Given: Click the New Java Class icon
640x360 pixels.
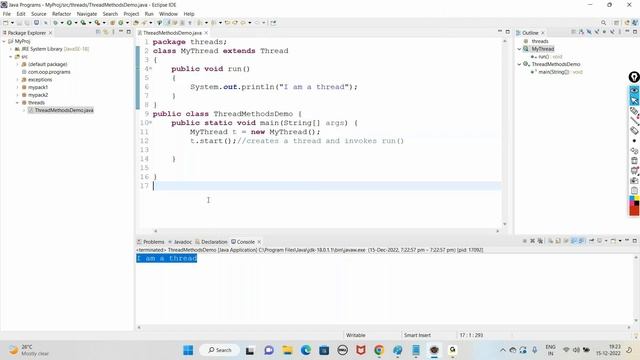Looking at the screenshot, I should point(120,23).
